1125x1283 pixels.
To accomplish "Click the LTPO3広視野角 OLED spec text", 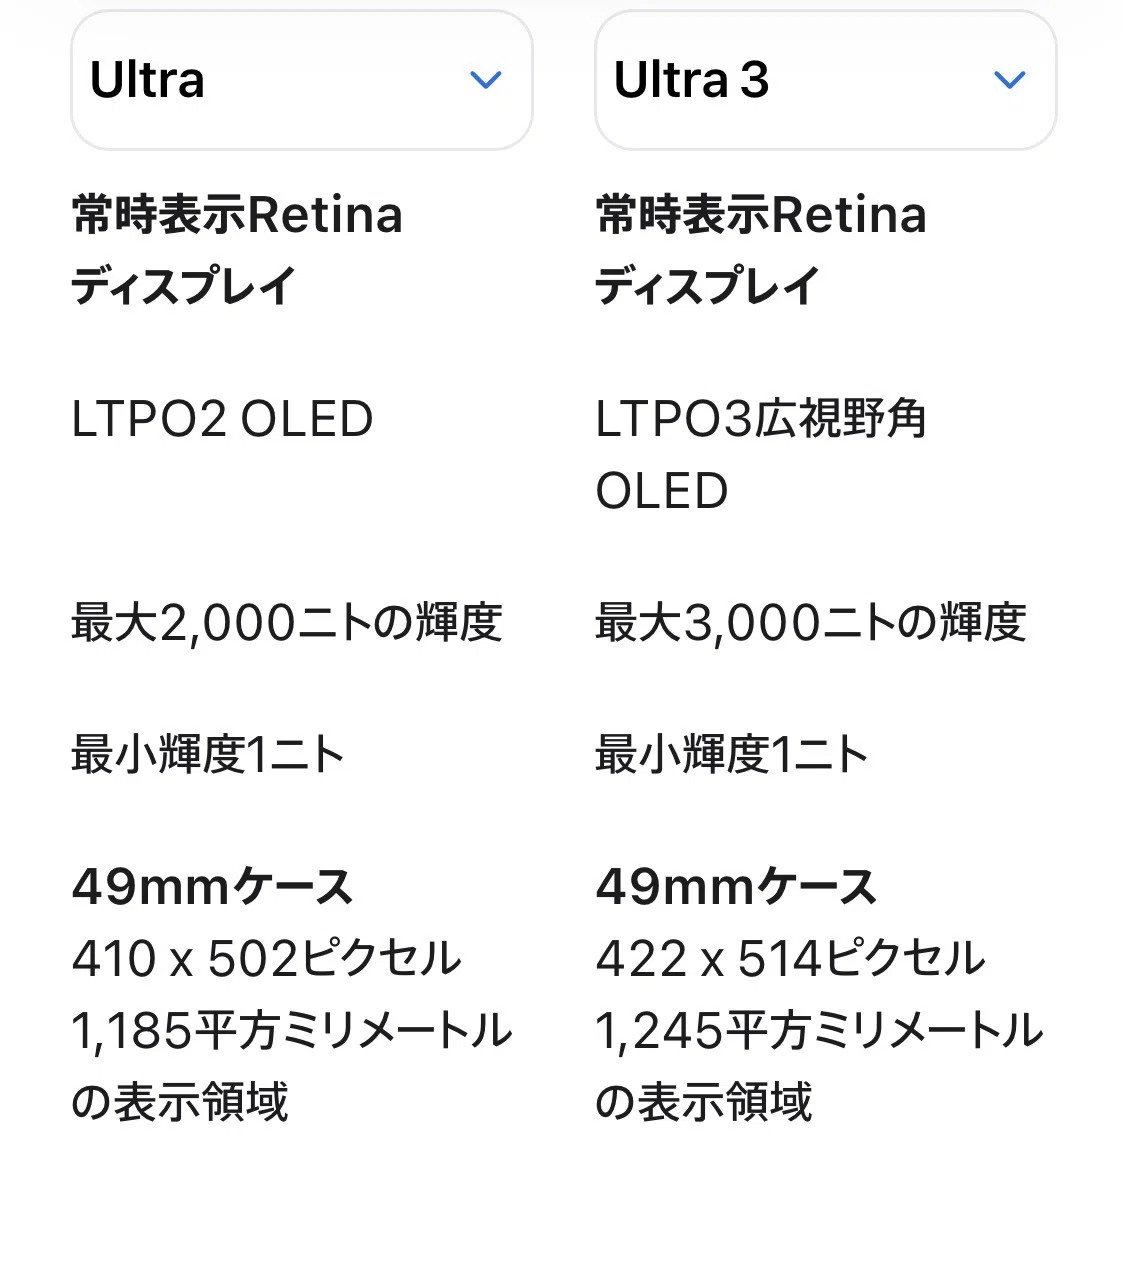I will [761, 455].
